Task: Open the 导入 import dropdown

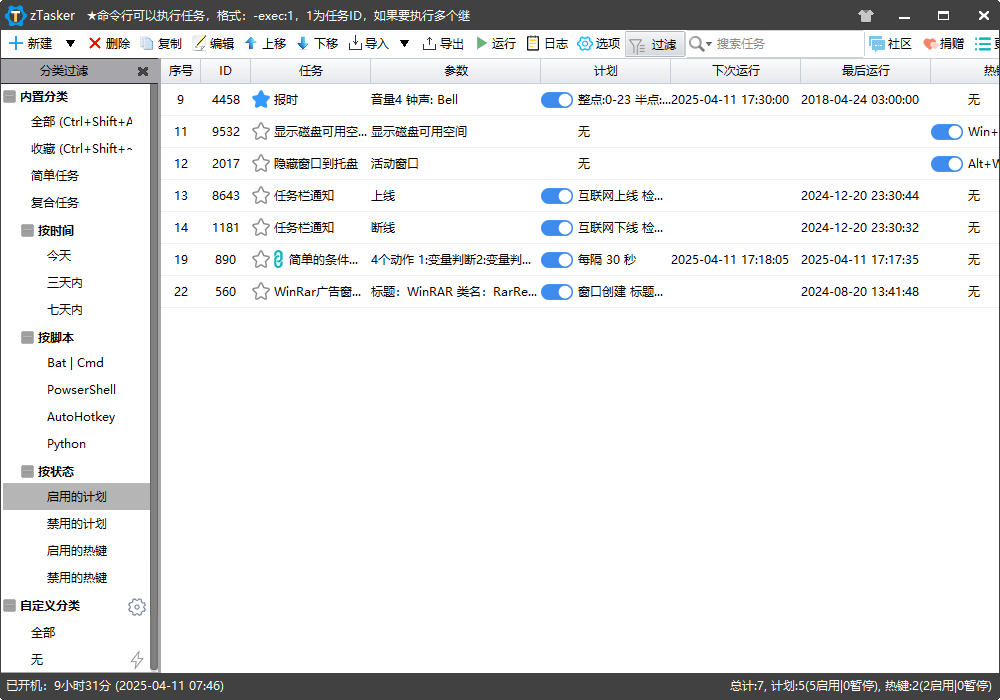Action: (406, 44)
